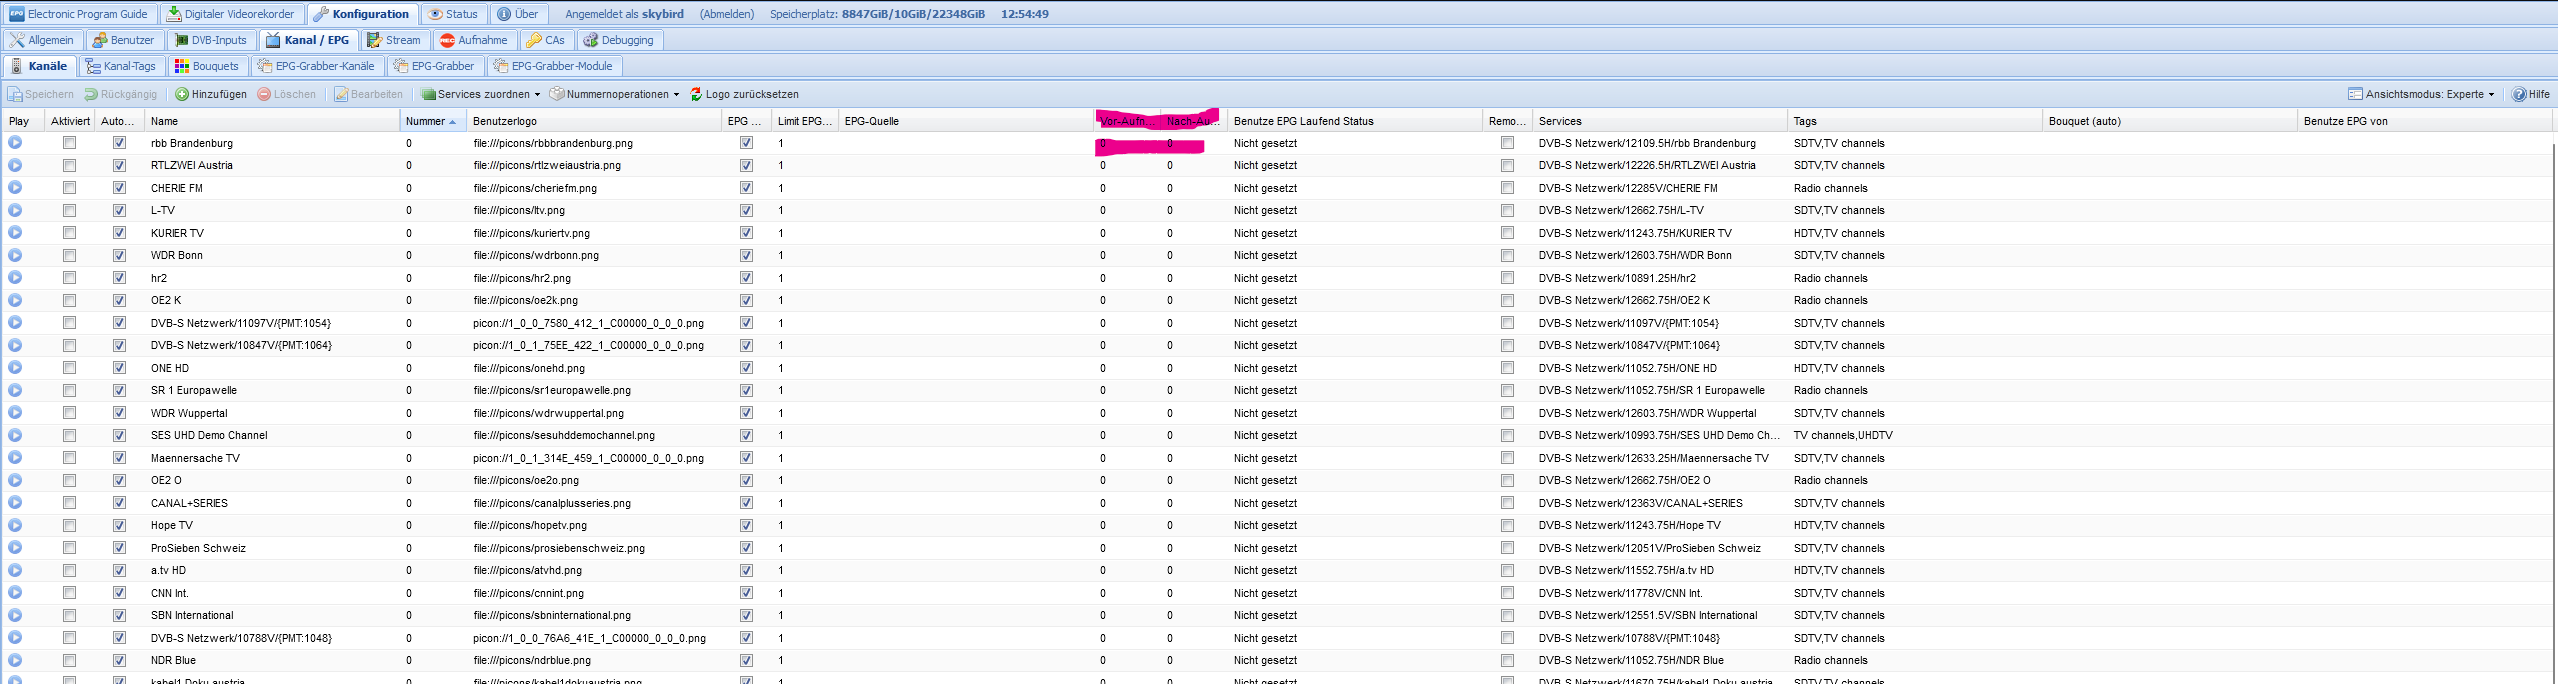Play the KURIER TV channel
The height and width of the screenshot is (684, 2558).
(x=15, y=233)
